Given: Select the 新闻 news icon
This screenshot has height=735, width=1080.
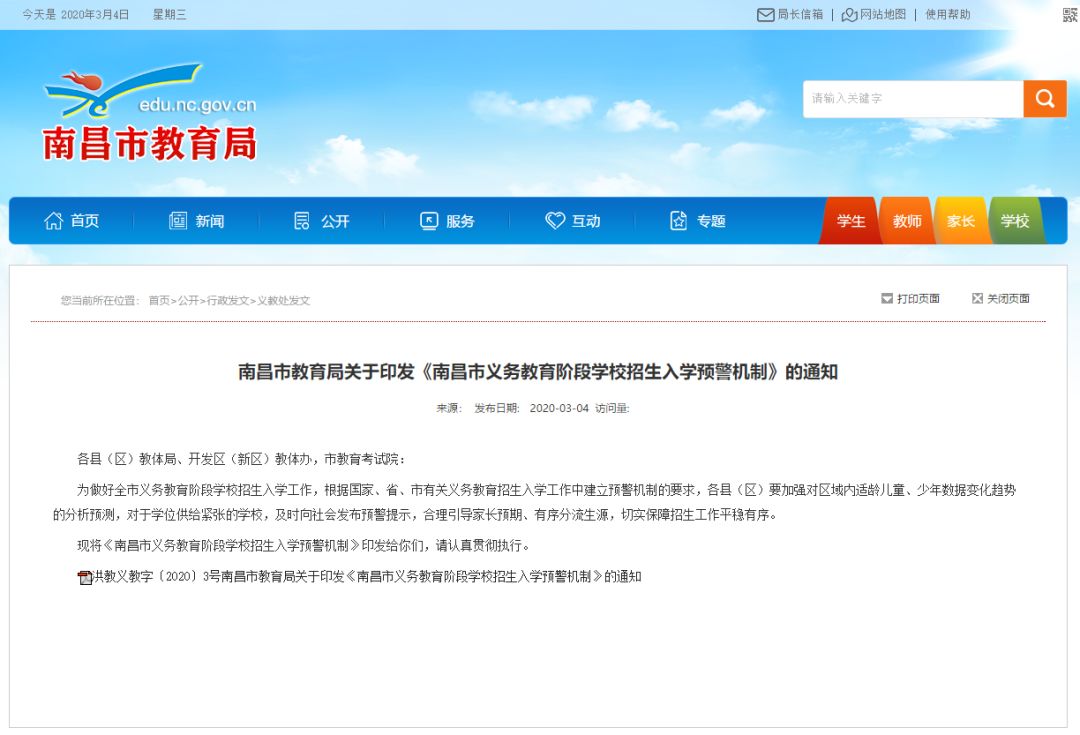Looking at the screenshot, I should (178, 221).
